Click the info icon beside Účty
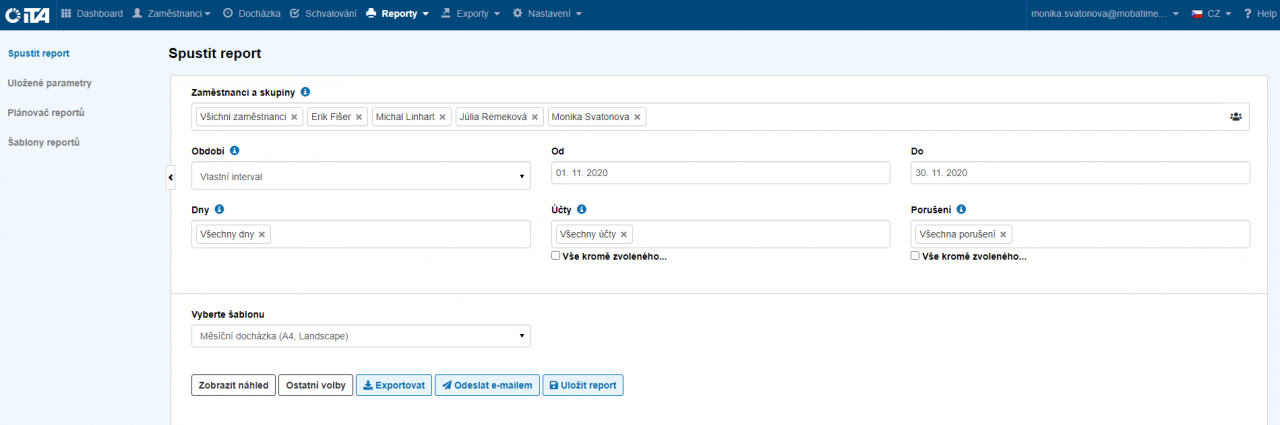The image size is (1280, 425). coord(582,210)
